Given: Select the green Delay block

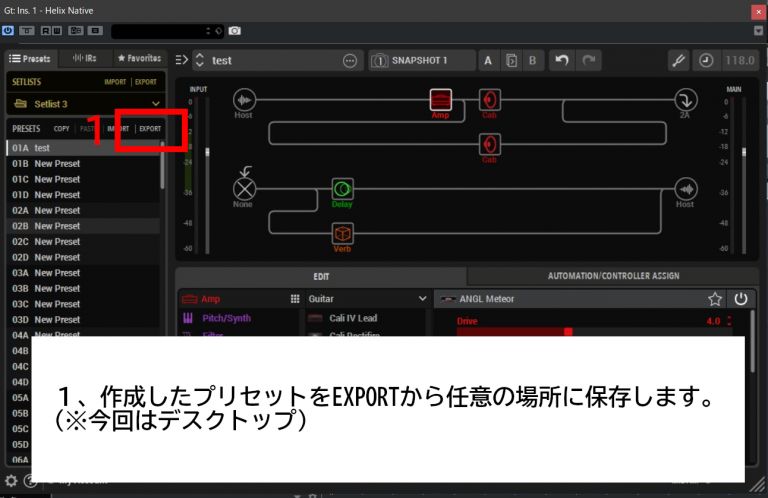Looking at the screenshot, I should (x=342, y=189).
